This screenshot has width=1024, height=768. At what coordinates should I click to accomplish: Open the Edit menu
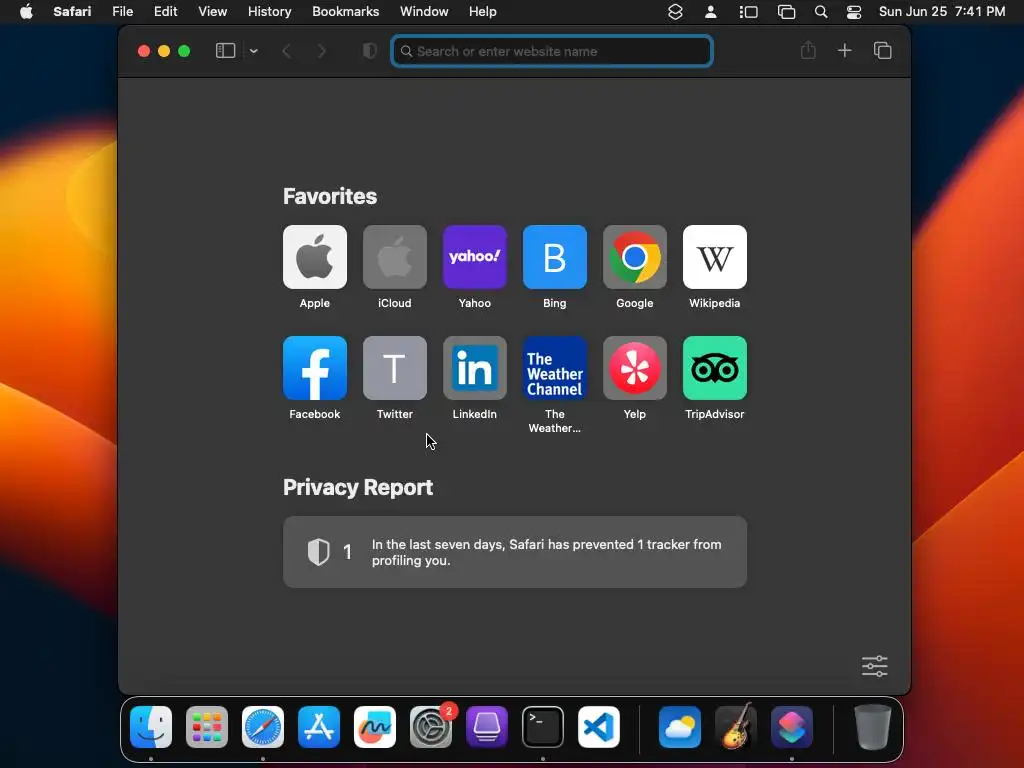tap(165, 12)
